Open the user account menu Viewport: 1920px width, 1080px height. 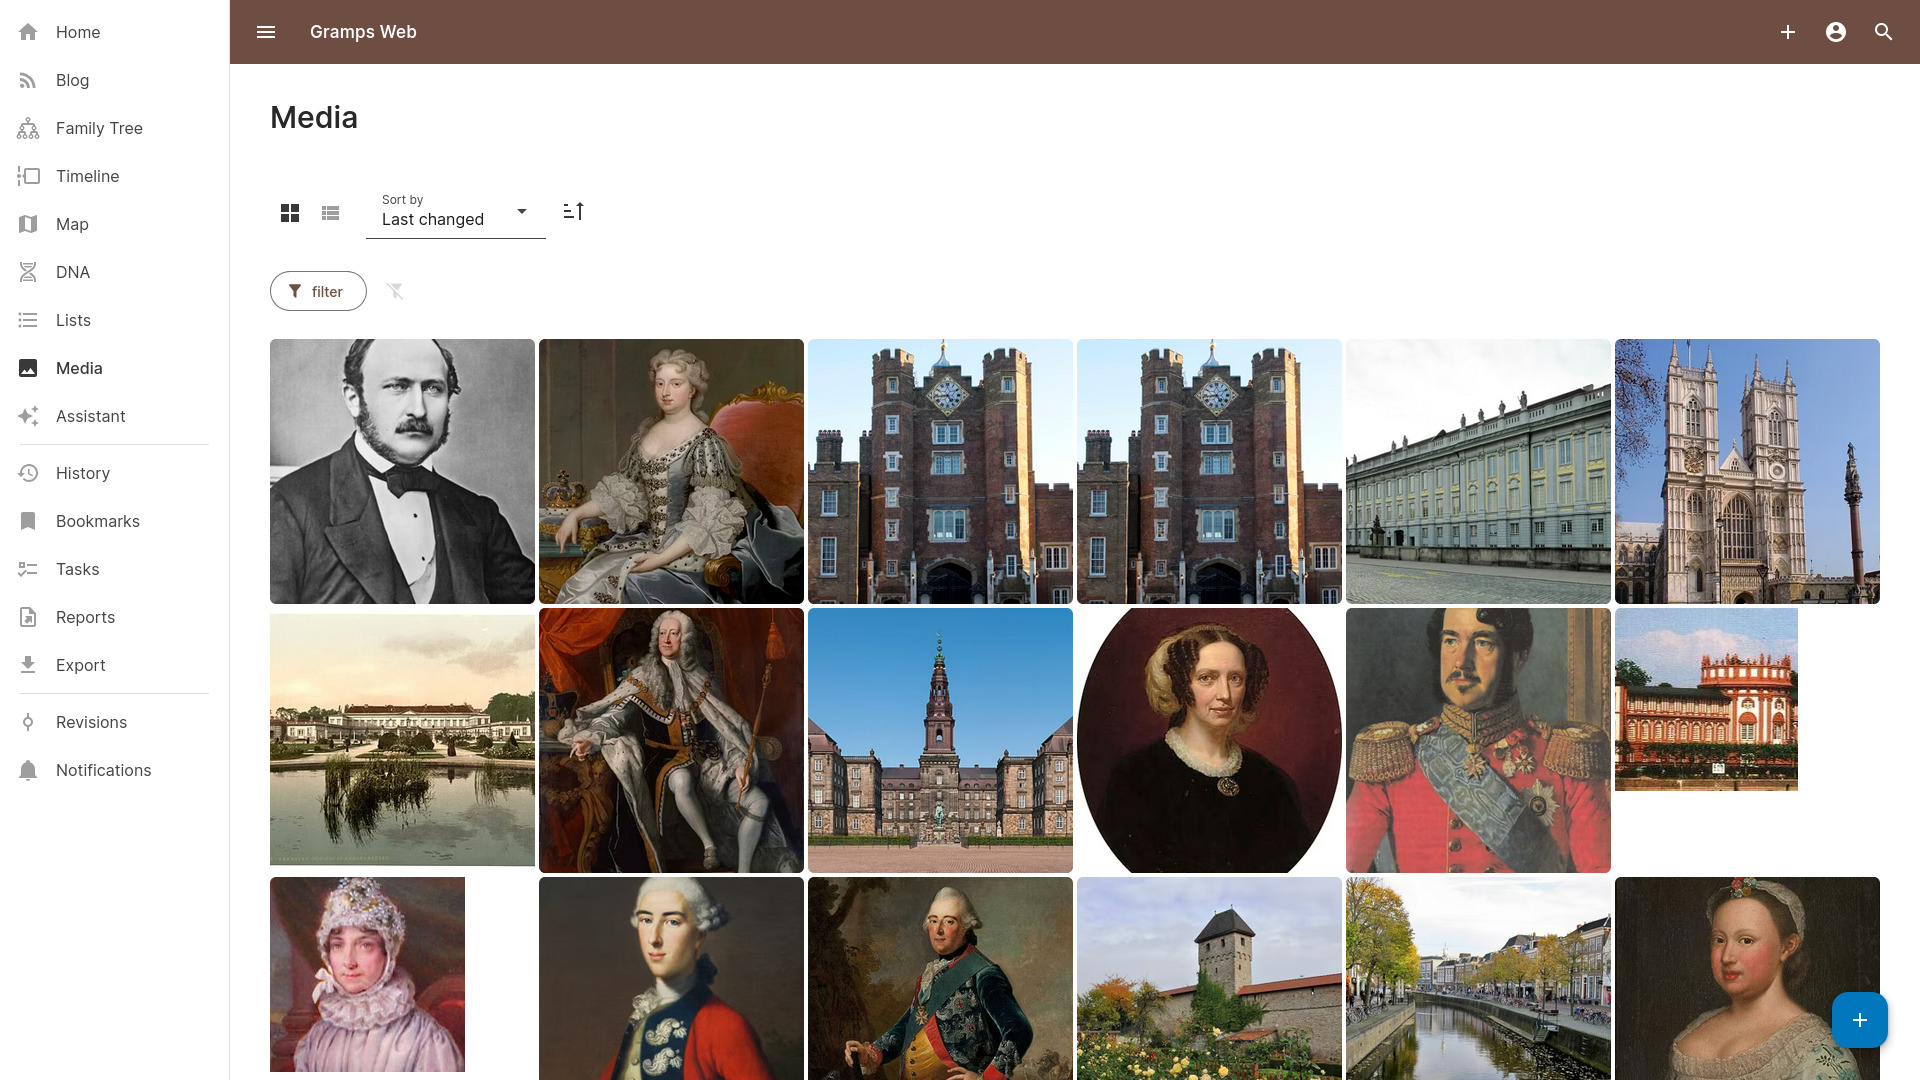1836,32
